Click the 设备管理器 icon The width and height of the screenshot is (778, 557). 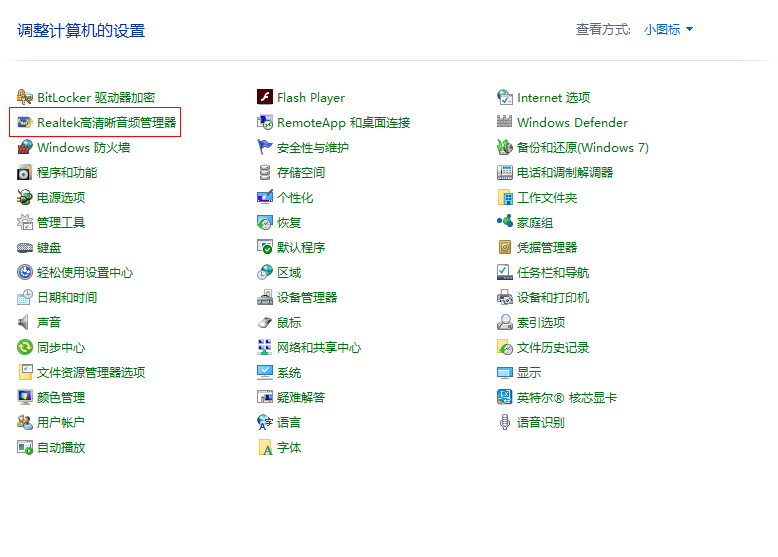(265, 297)
